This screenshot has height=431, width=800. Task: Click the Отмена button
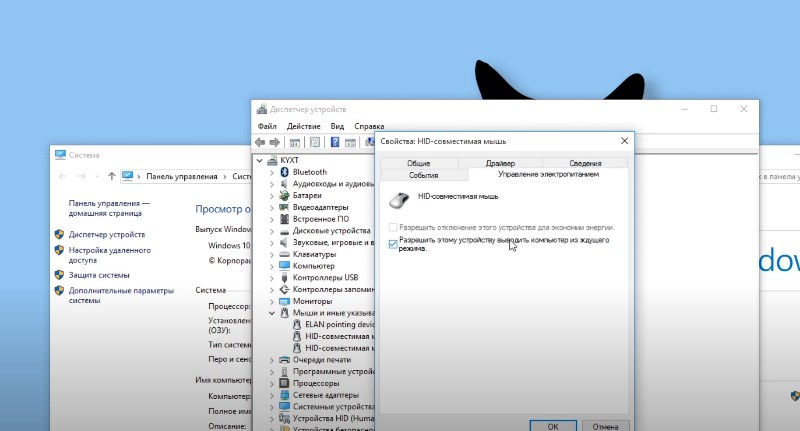[605, 424]
